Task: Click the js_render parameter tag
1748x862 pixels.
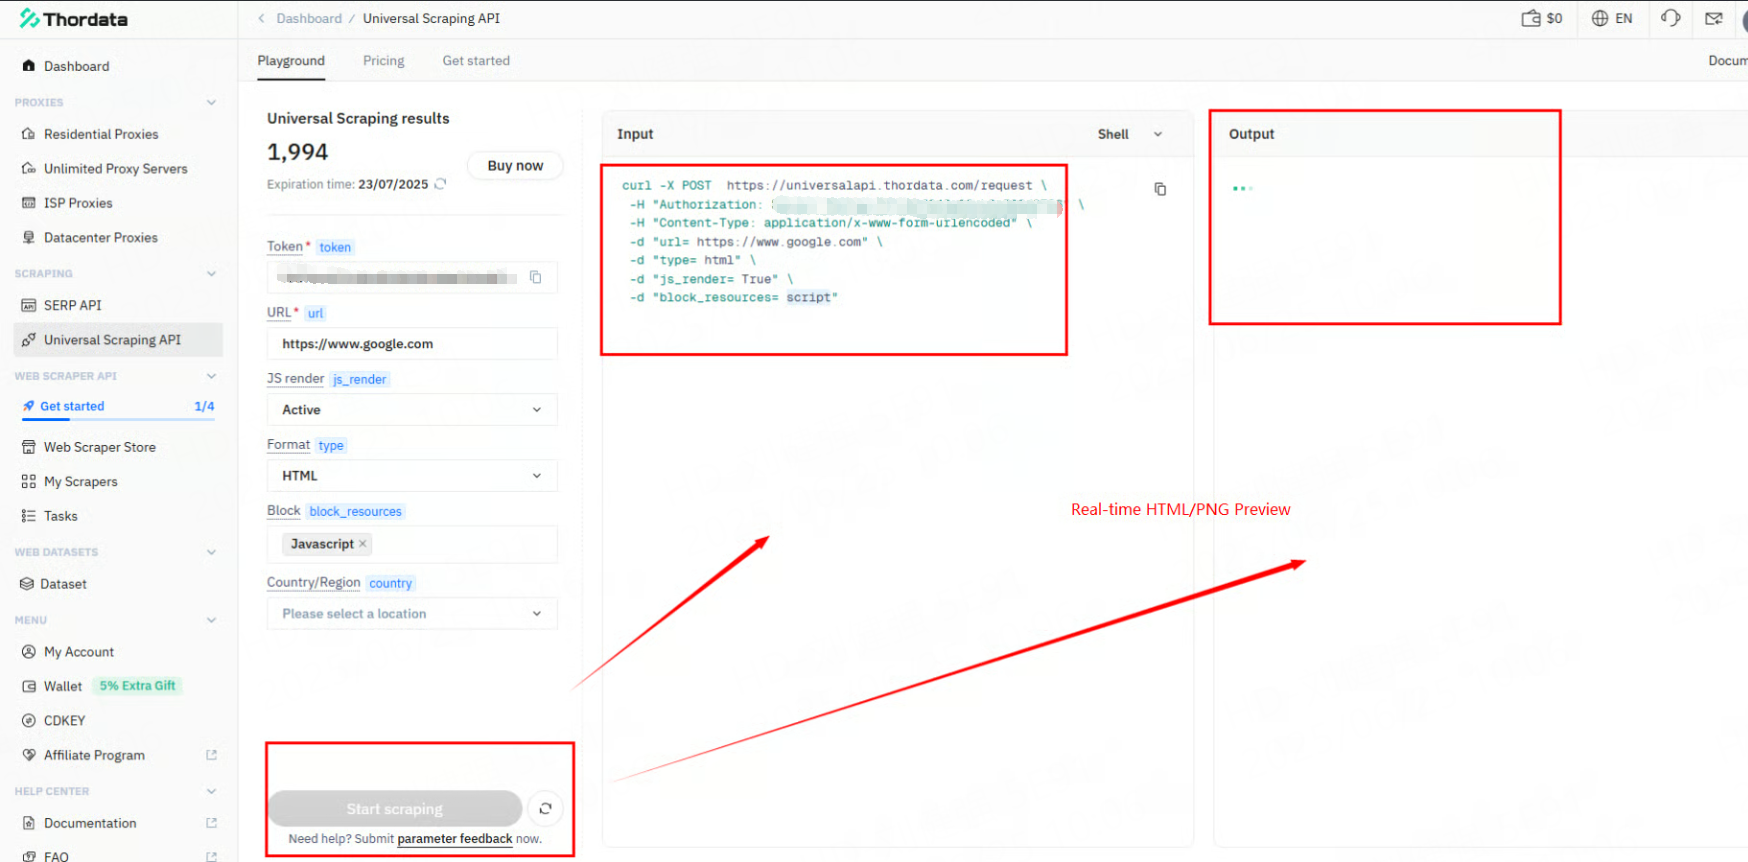Action: 360,379
